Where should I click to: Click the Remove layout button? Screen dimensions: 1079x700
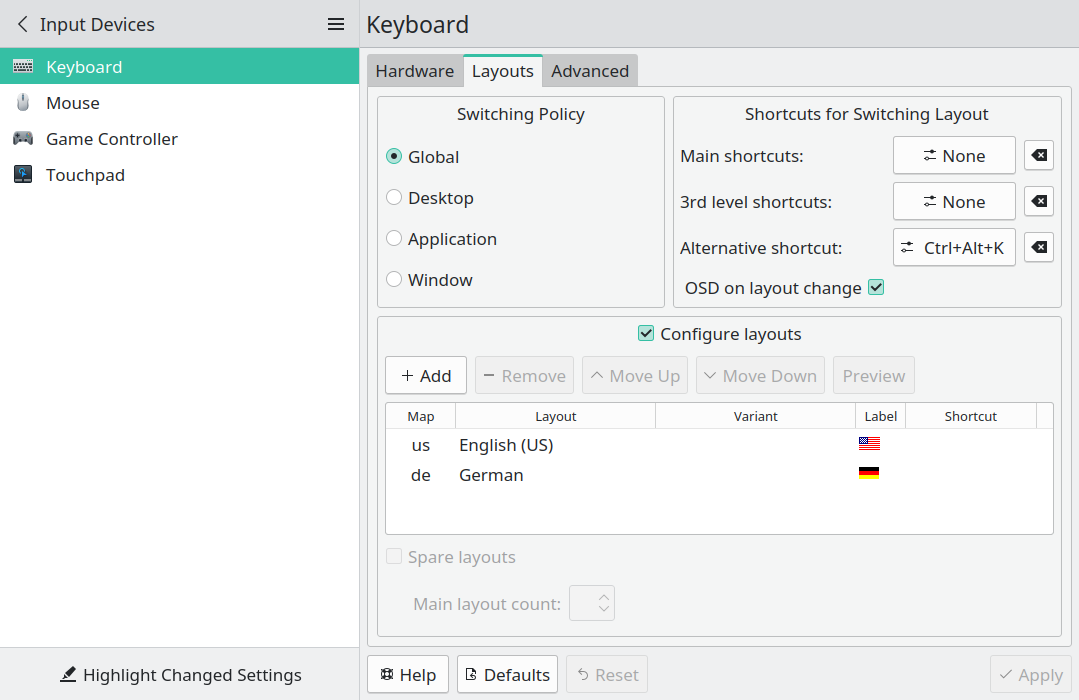524,376
